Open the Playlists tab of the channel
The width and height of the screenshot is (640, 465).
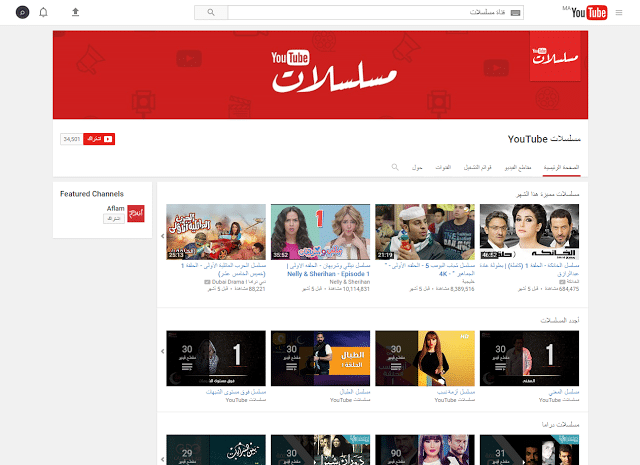(478, 167)
